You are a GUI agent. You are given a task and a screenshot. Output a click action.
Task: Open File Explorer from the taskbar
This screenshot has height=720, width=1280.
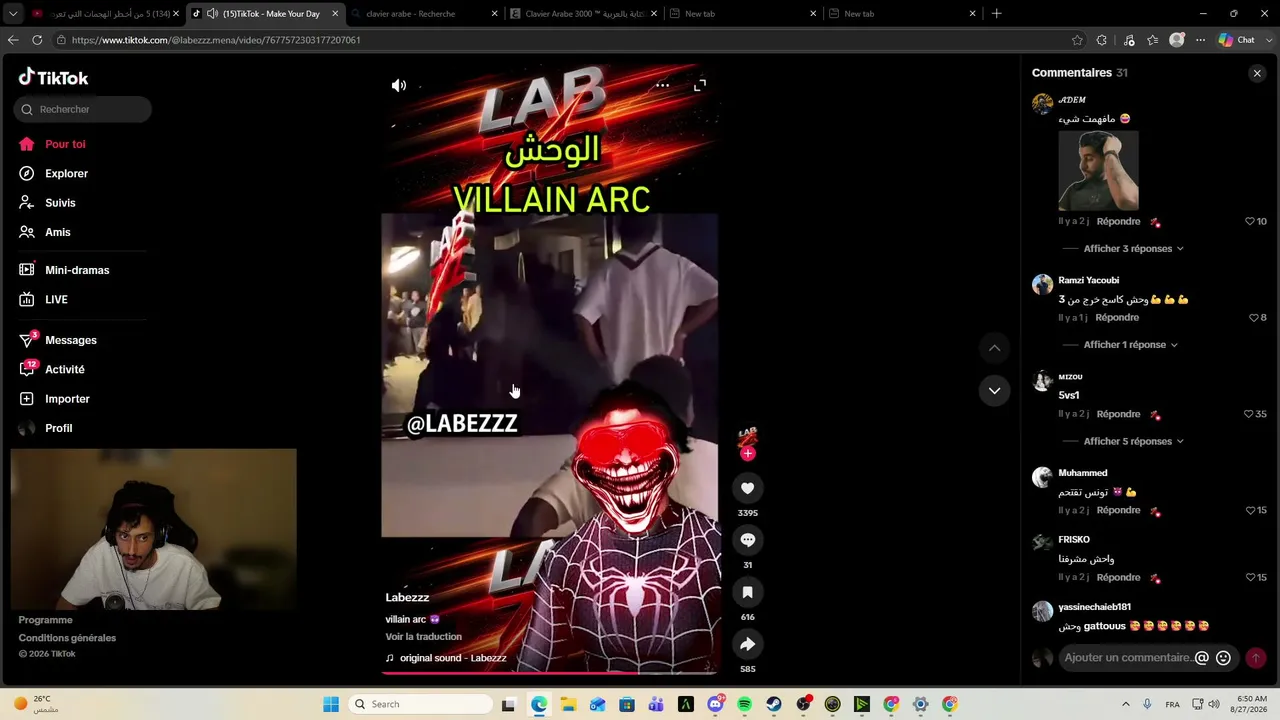[568, 704]
